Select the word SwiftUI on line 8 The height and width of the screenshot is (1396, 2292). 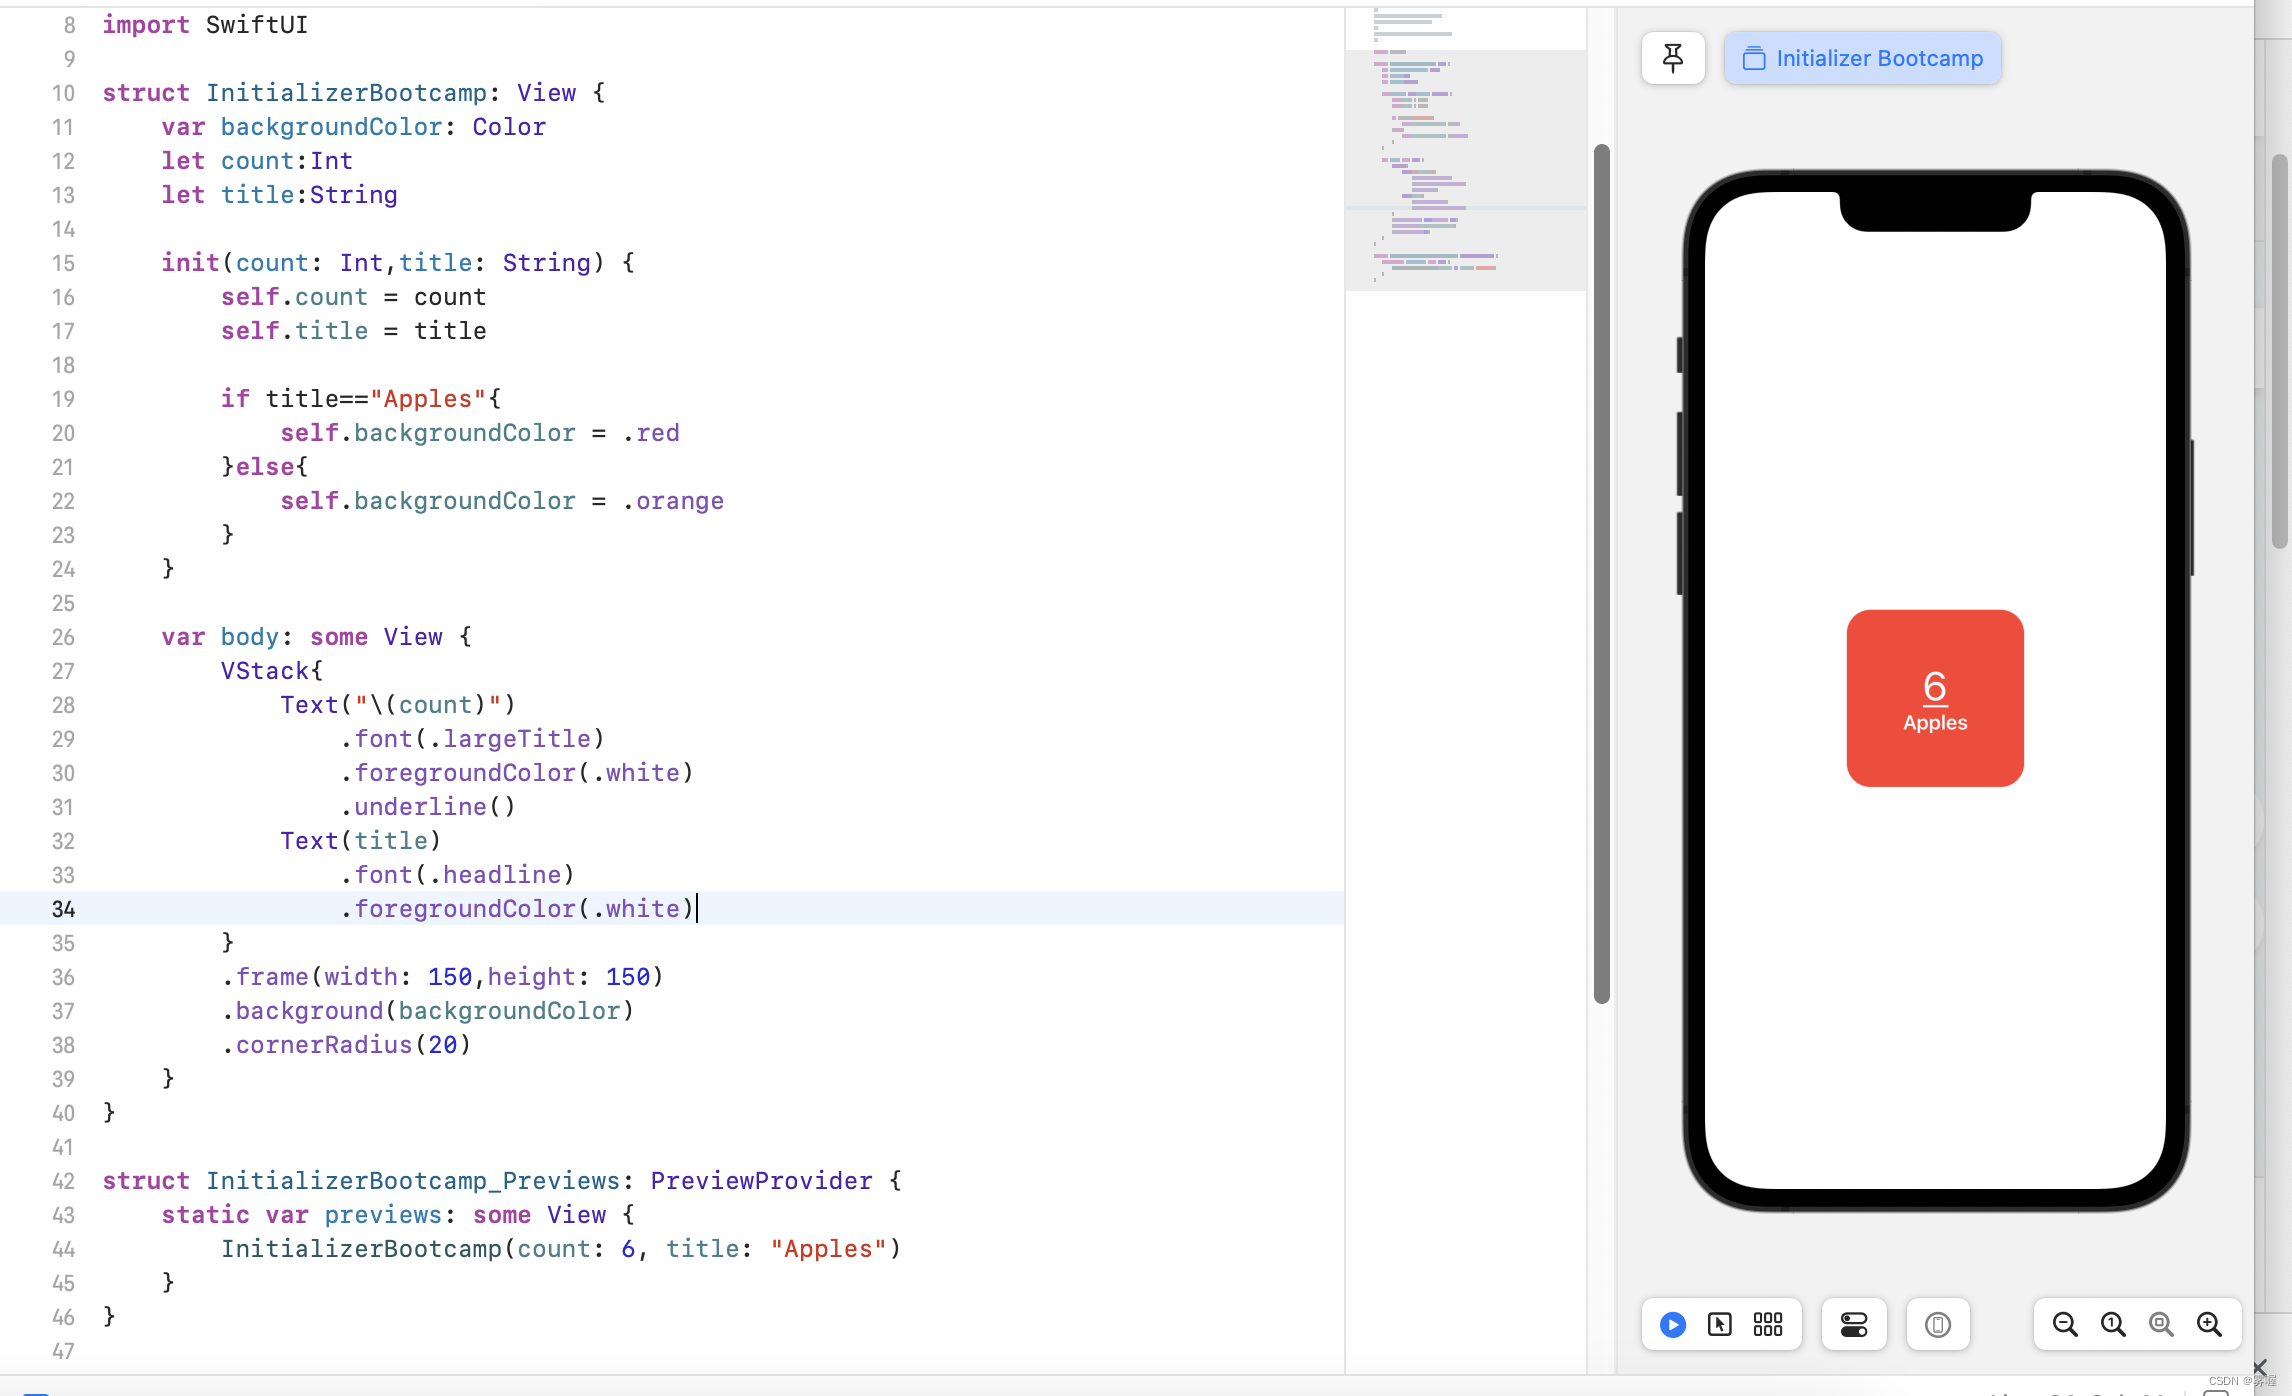[256, 24]
